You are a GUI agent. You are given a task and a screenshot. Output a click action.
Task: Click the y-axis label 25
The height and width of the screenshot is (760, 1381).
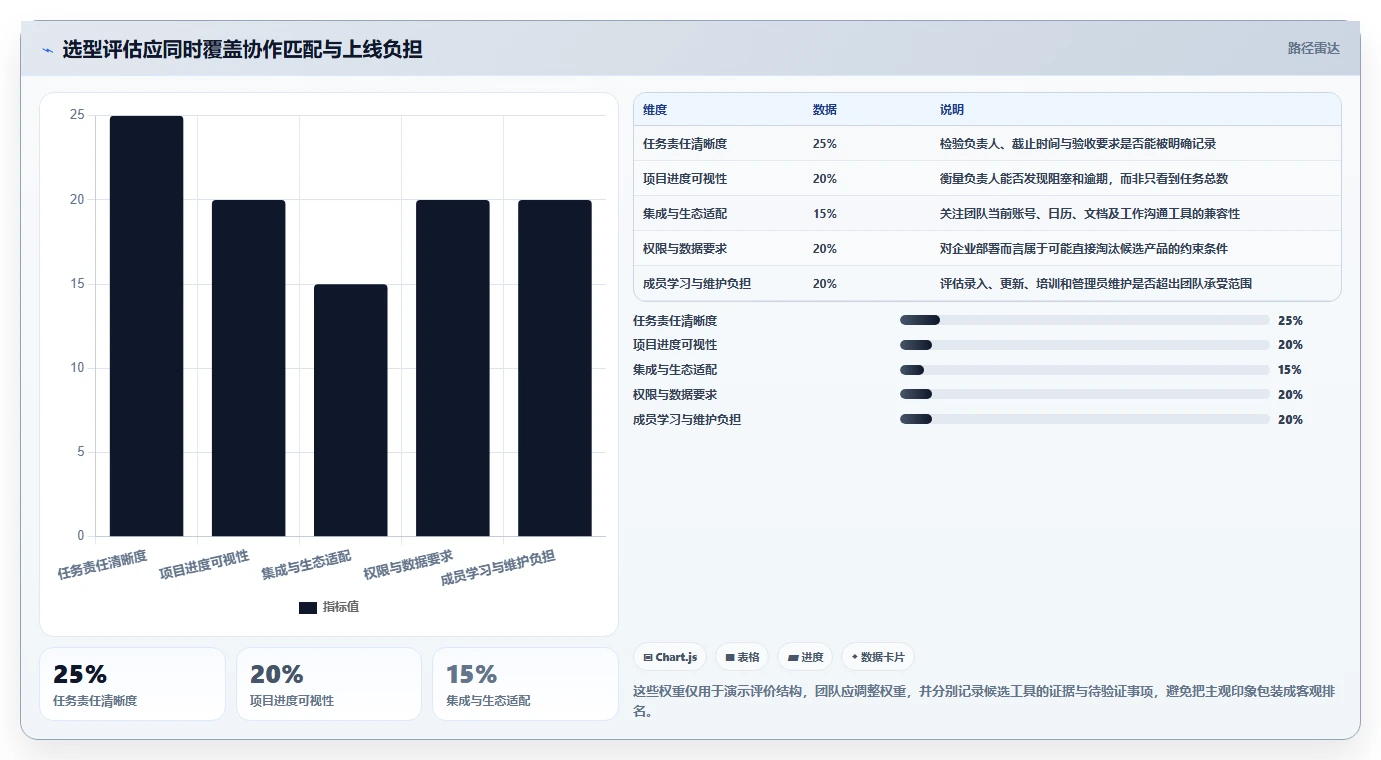77,116
